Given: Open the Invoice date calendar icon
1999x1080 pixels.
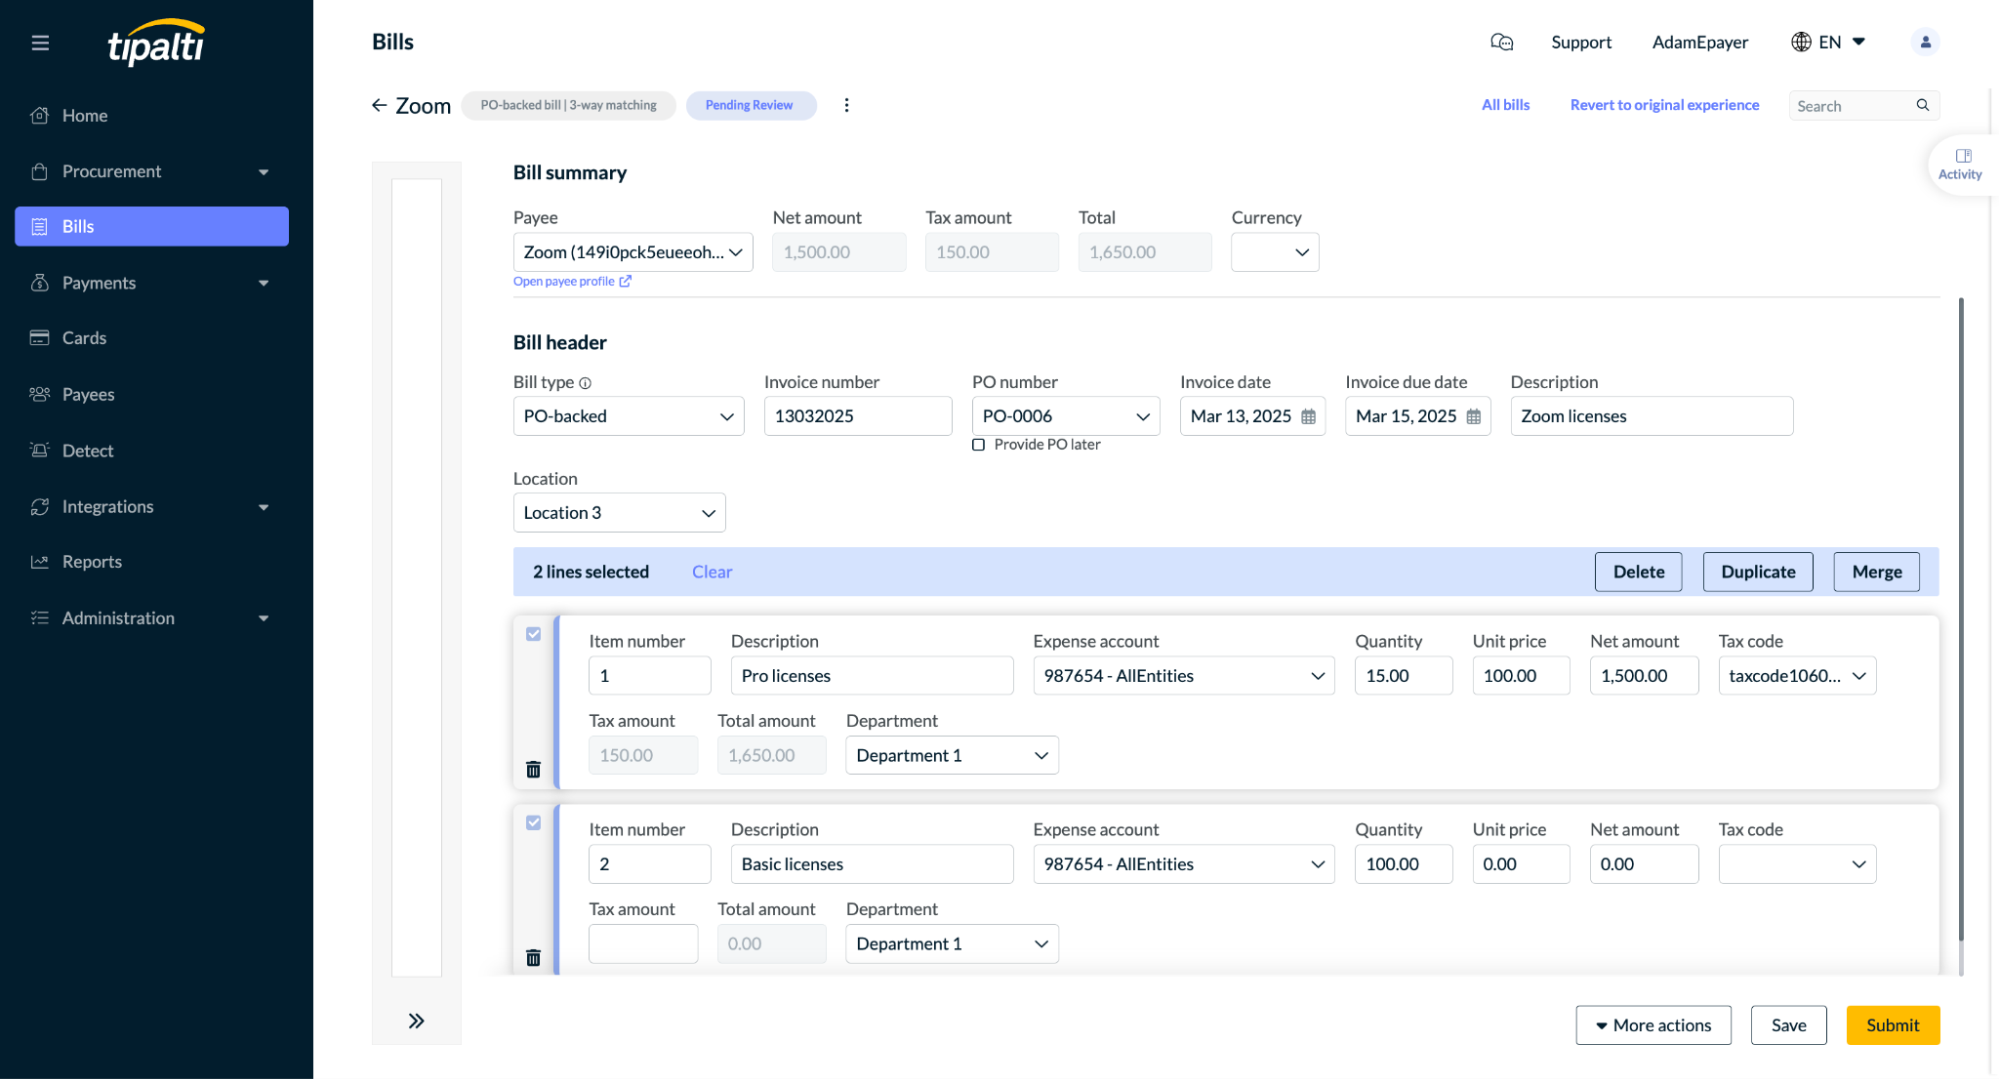Looking at the screenshot, I should coord(1308,417).
